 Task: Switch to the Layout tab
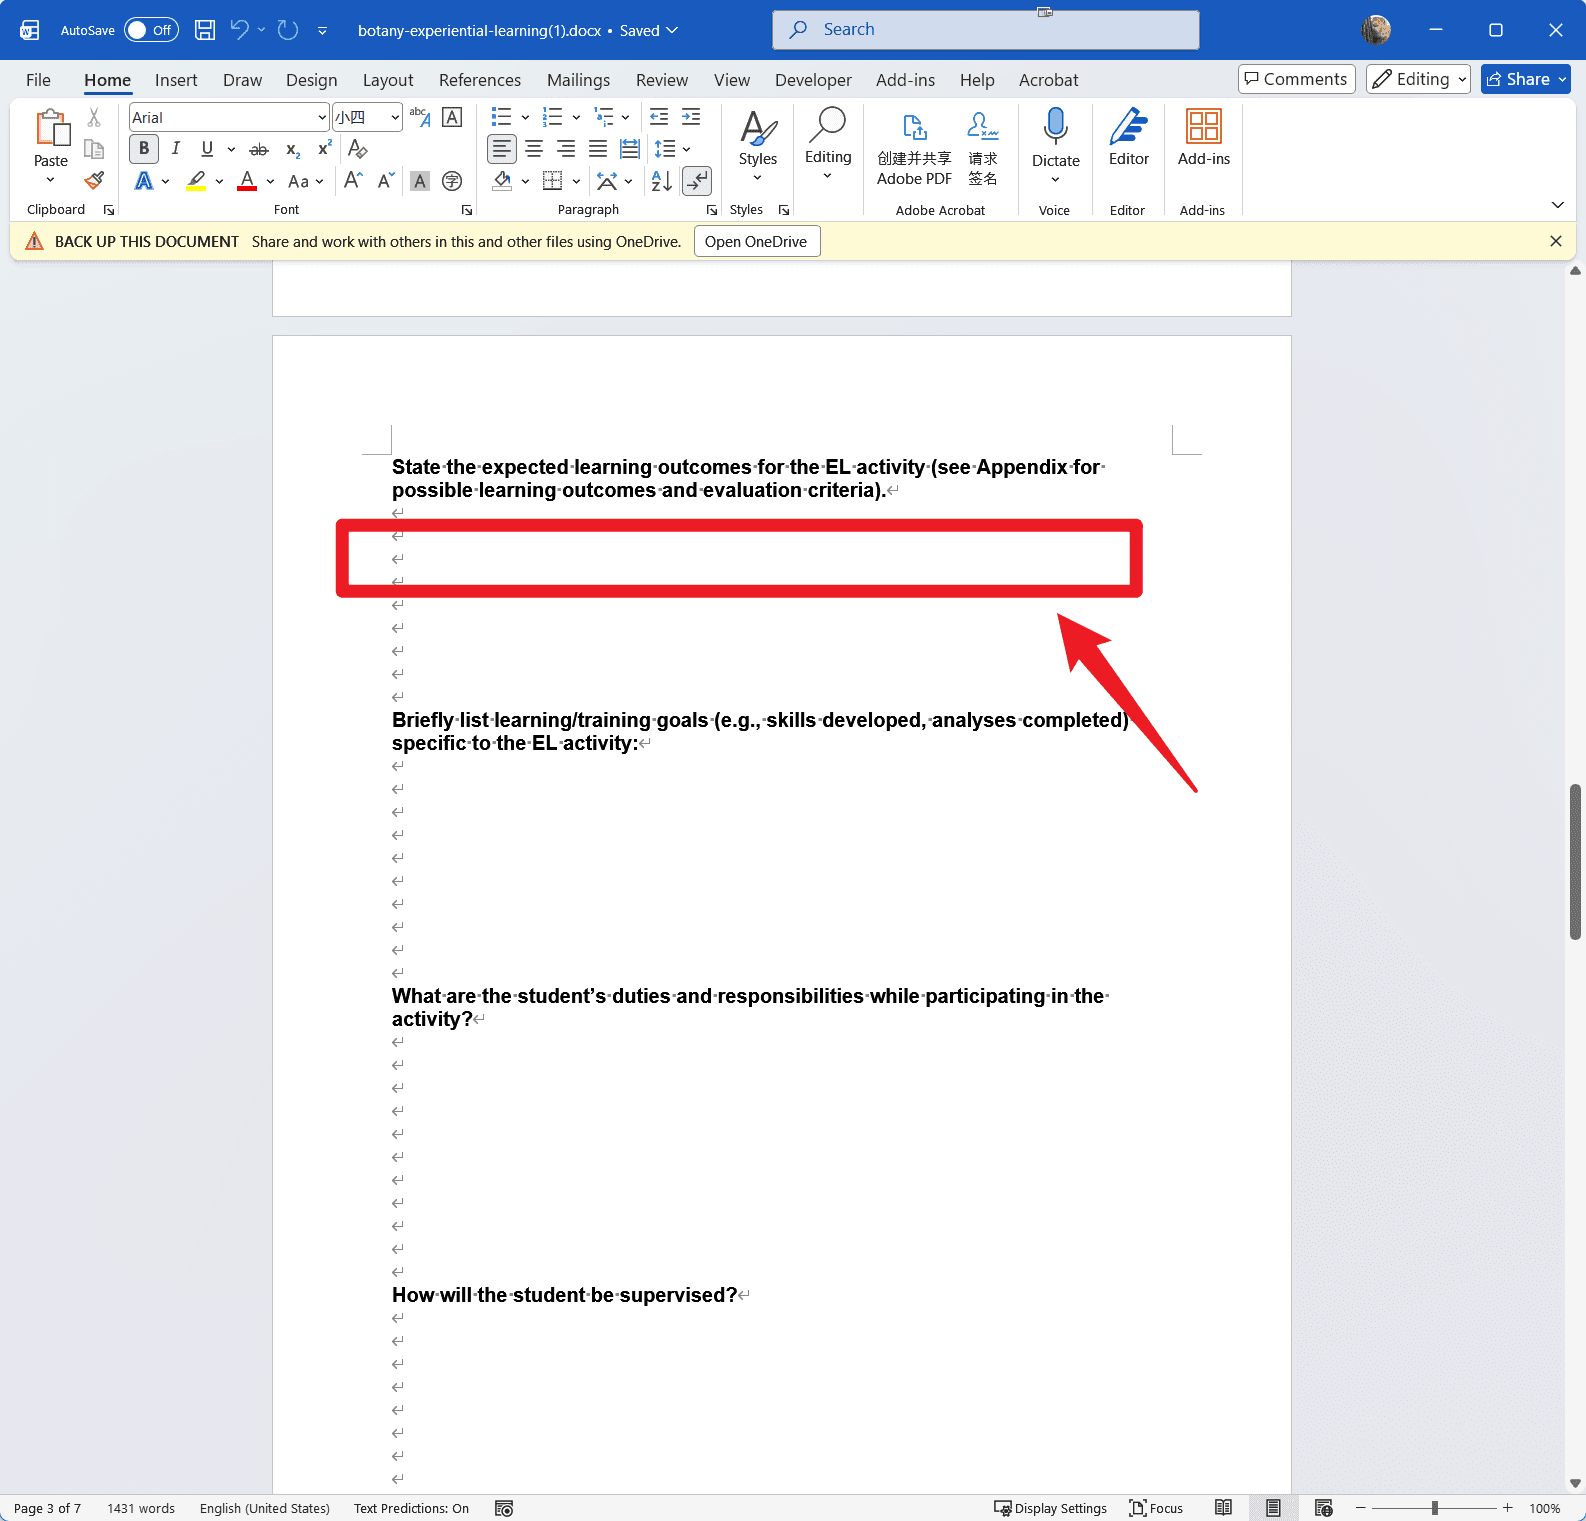coord(388,80)
